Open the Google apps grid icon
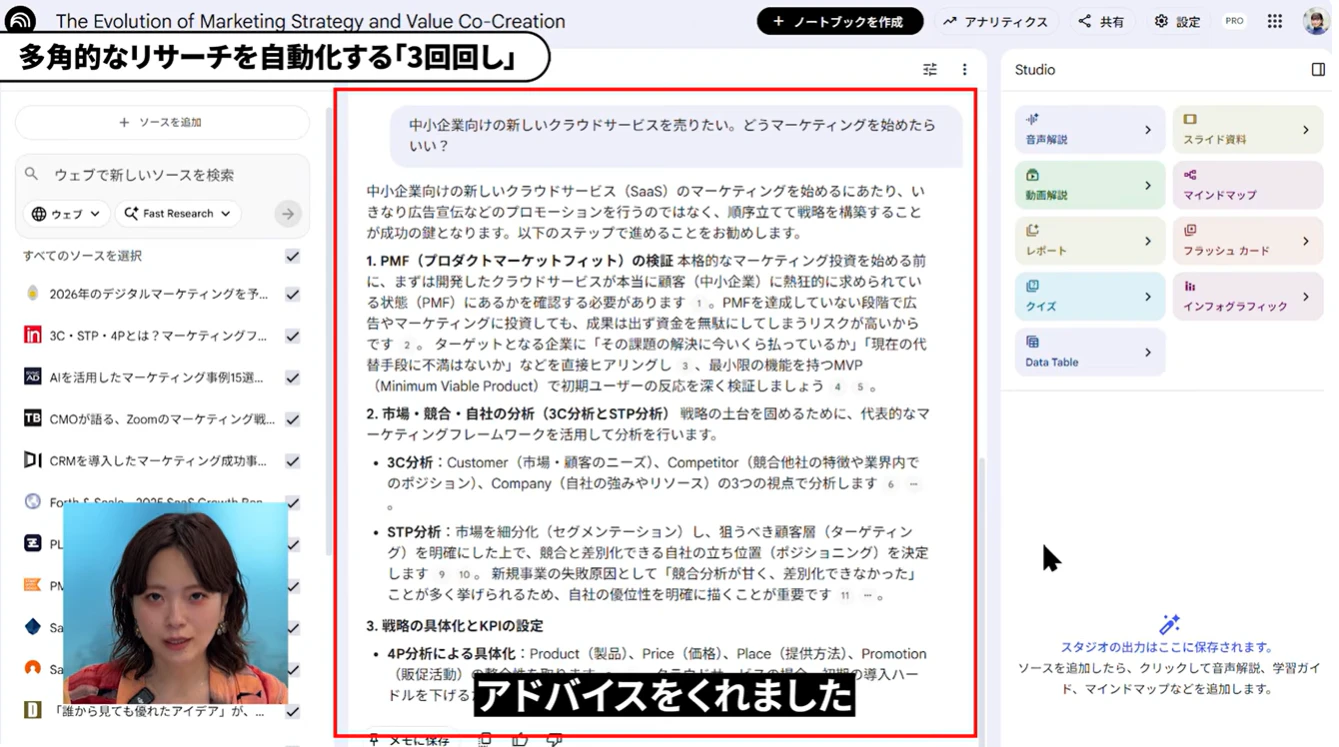Screen dimensions: 1339x747 click(1275, 21)
